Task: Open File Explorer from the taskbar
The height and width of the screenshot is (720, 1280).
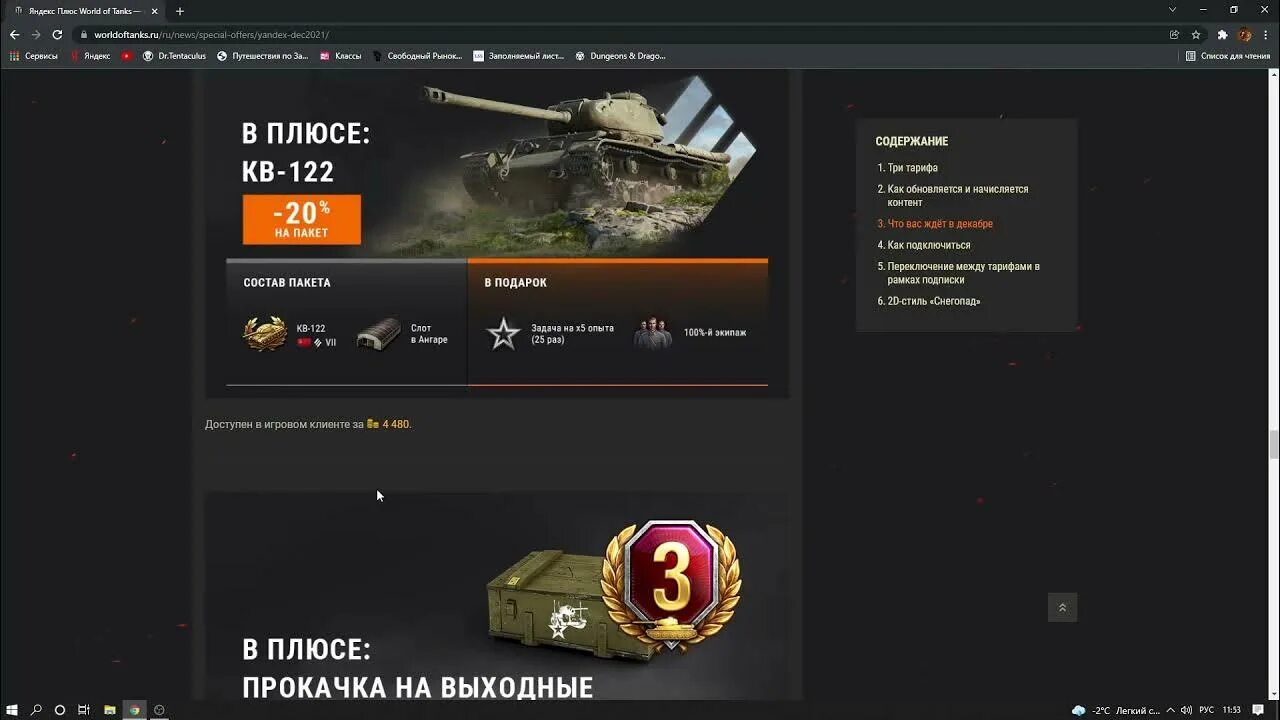Action: tap(109, 710)
